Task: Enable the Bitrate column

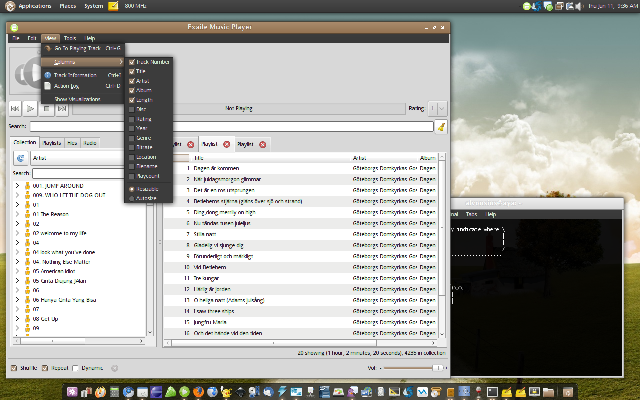Action: [x=131, y=147]
